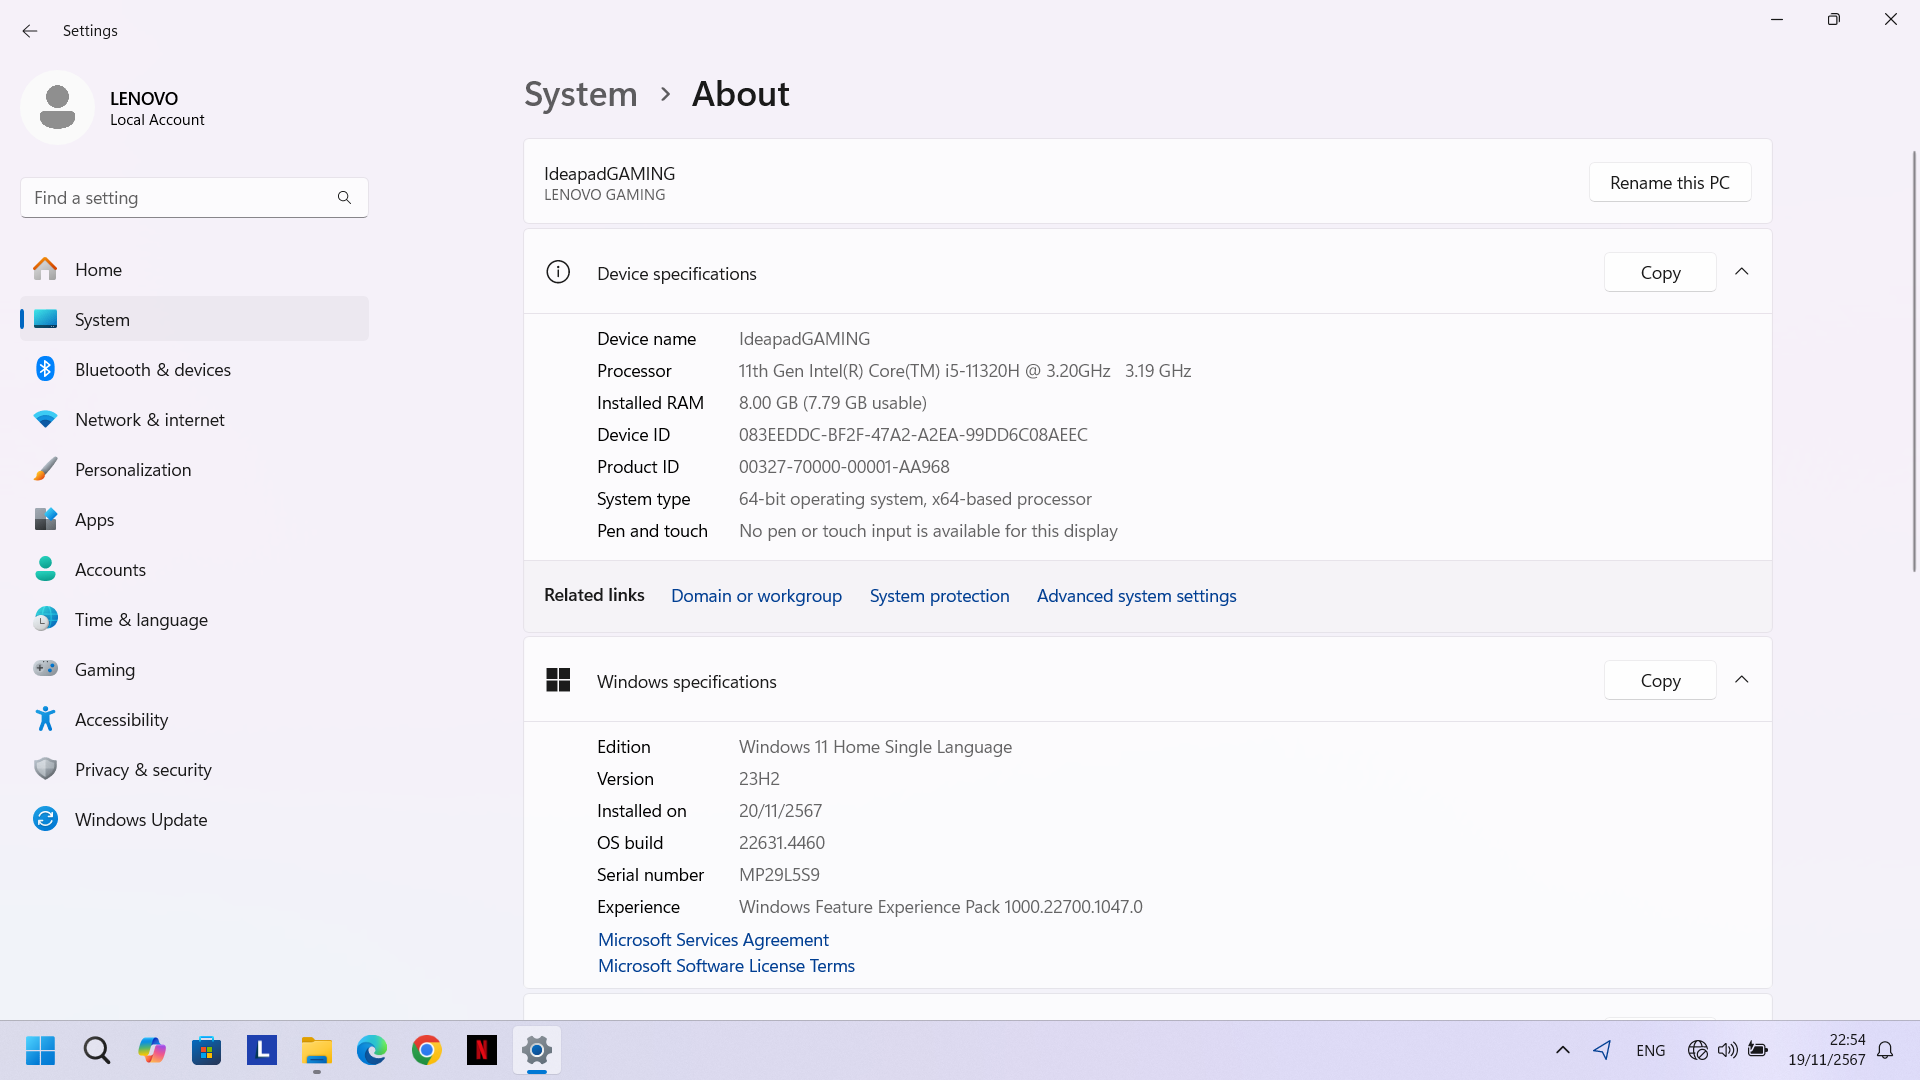1920x1080 pixels.
Task: Switch the ENG input language indicator
Action: click(1650, 1050)
